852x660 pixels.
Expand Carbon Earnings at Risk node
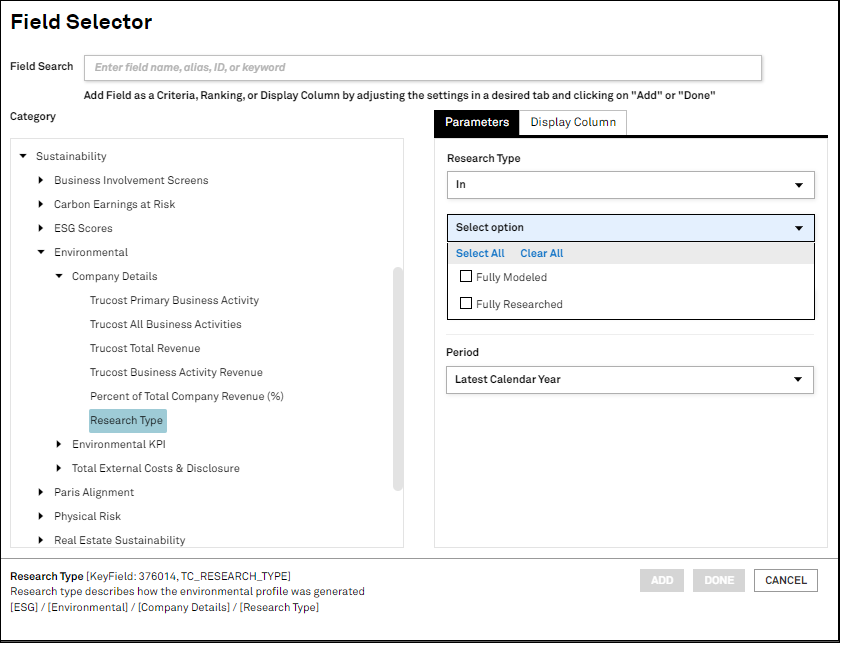pos(41,204)
